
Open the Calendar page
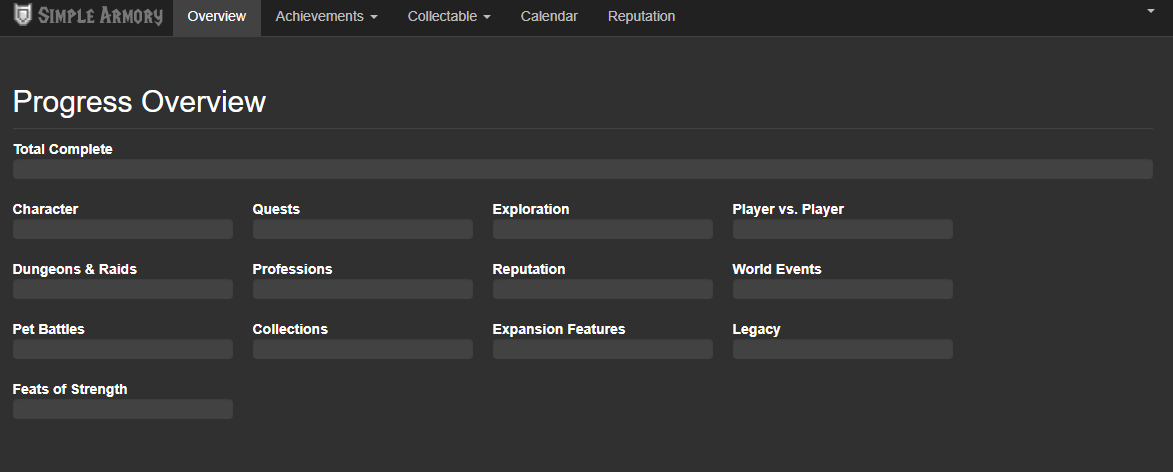pyautogui.click(x=549, y=16)
